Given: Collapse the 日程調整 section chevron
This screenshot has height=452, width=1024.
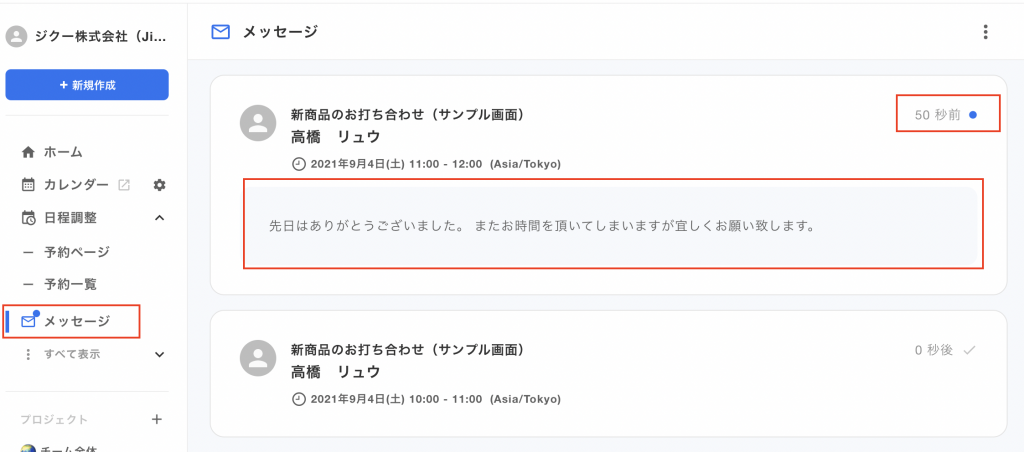Looking at the screenshot, I should 159,218.
